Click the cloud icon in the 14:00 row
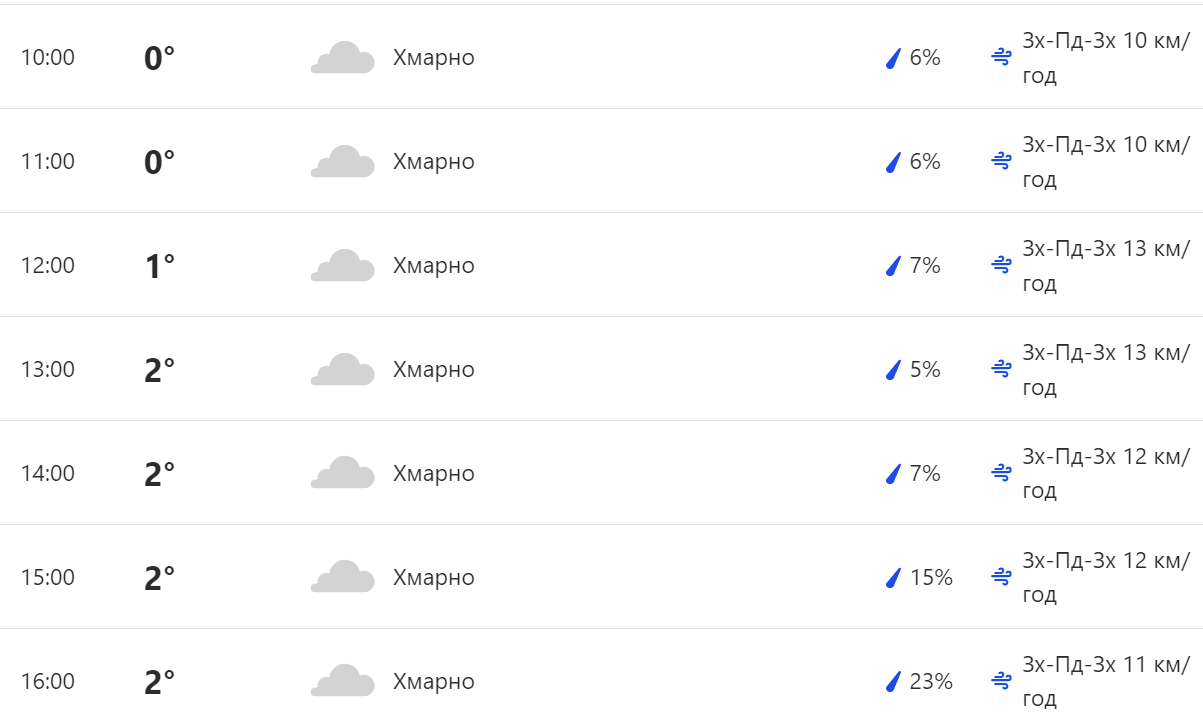The image size is (1203, 717). coord(342,473)
